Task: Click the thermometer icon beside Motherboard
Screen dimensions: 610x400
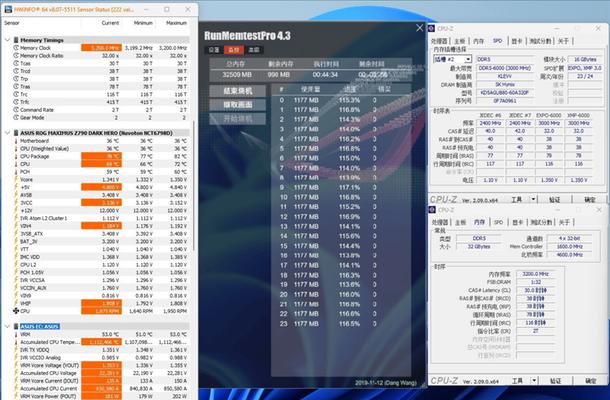Action: [16, 141]
